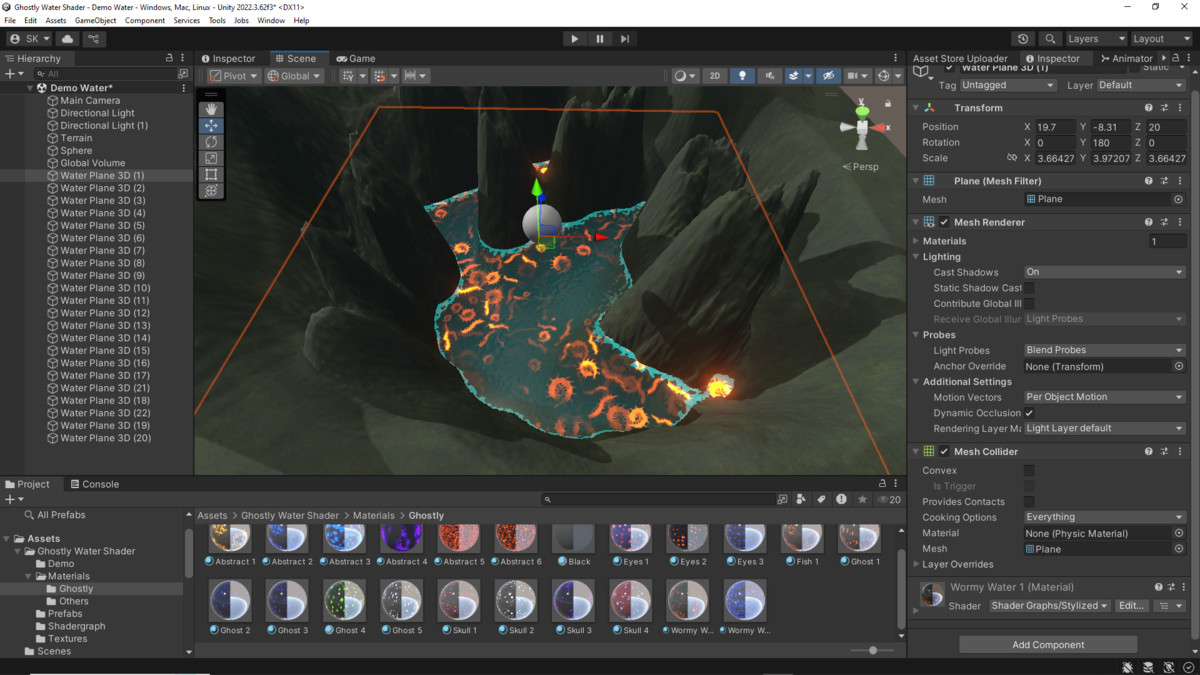This screenshot has height=675, width=1200.
Task: Open the version control icon
Action: pyautogui.click(x=94, y=39)
